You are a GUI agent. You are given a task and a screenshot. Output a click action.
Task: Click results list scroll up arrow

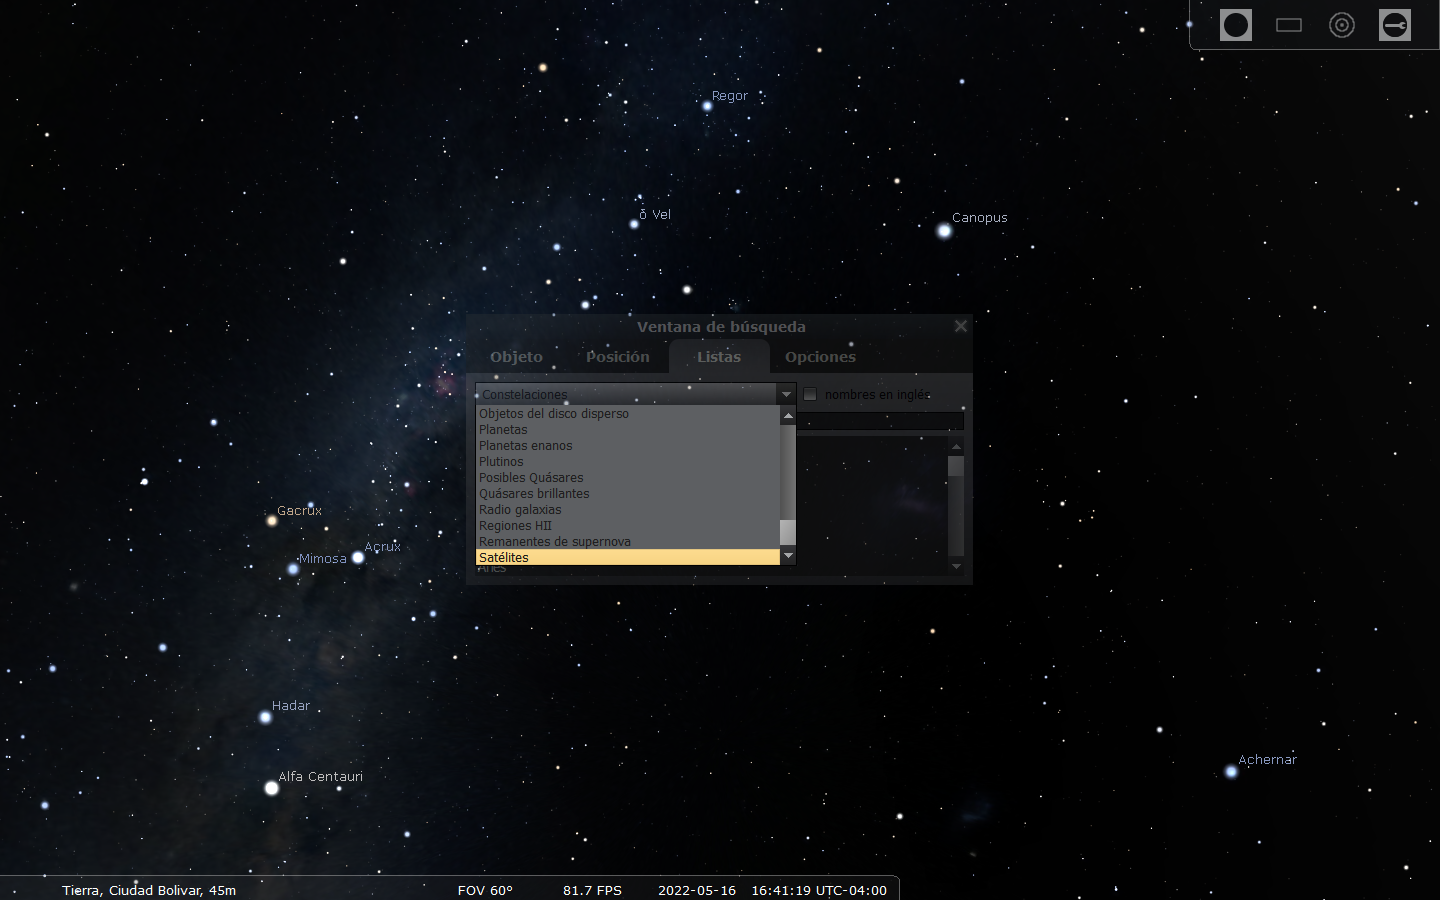956,446
